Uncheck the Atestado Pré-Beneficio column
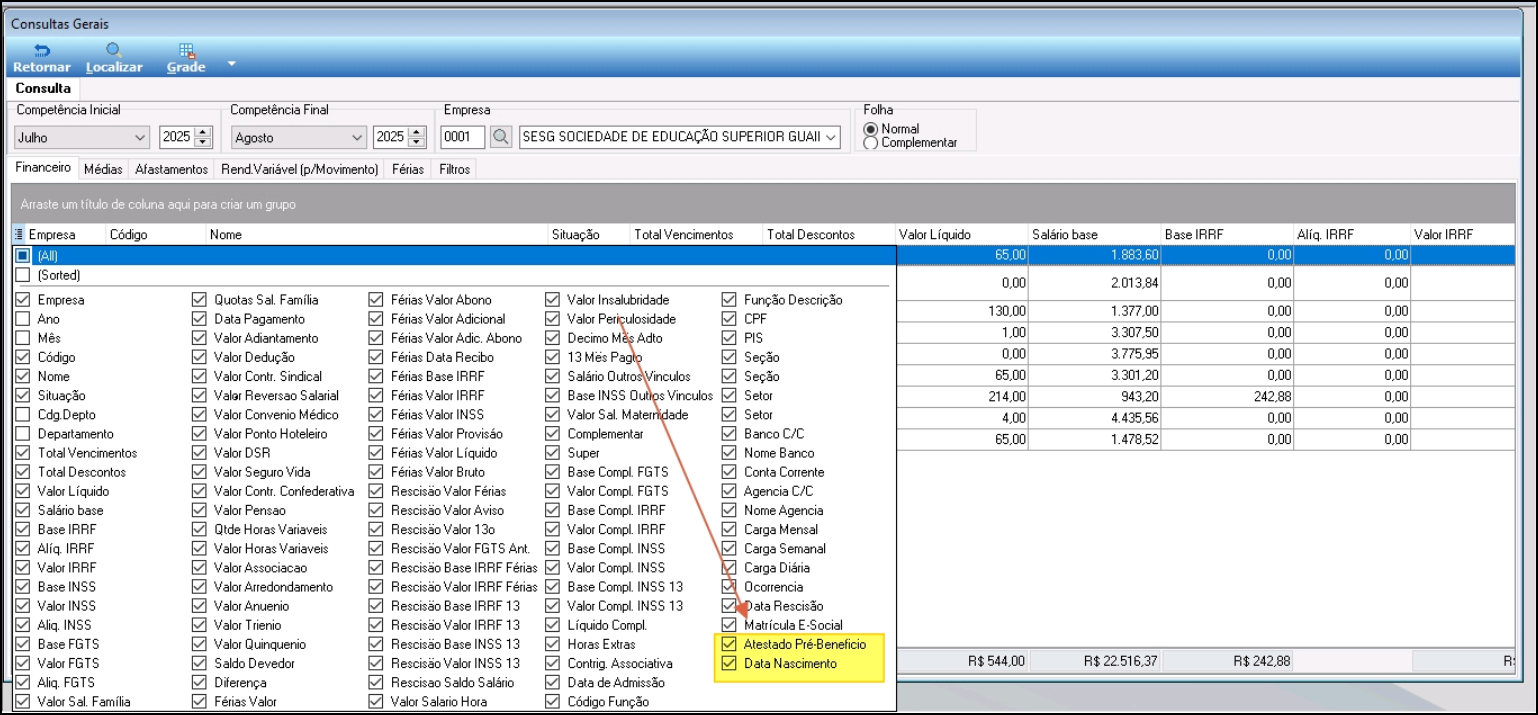Viewport: 1538px width, 715px height. click(x=729, y=644)
